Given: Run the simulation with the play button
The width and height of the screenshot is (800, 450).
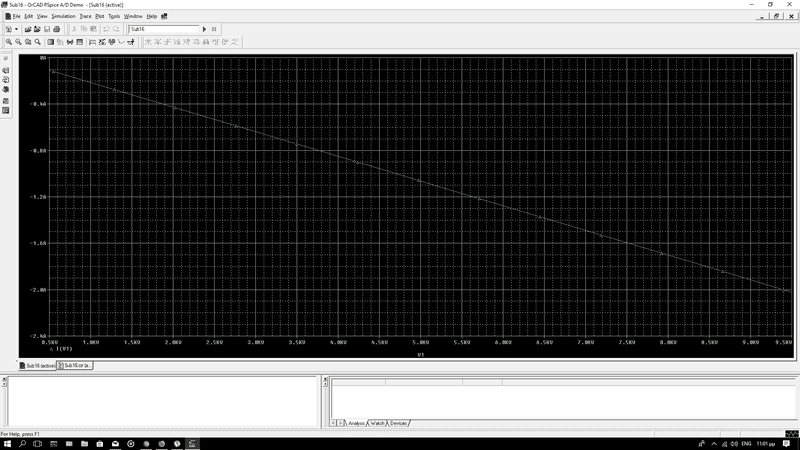Looking at the screenshot, I should pyautogui.click(x=205, y=29).
